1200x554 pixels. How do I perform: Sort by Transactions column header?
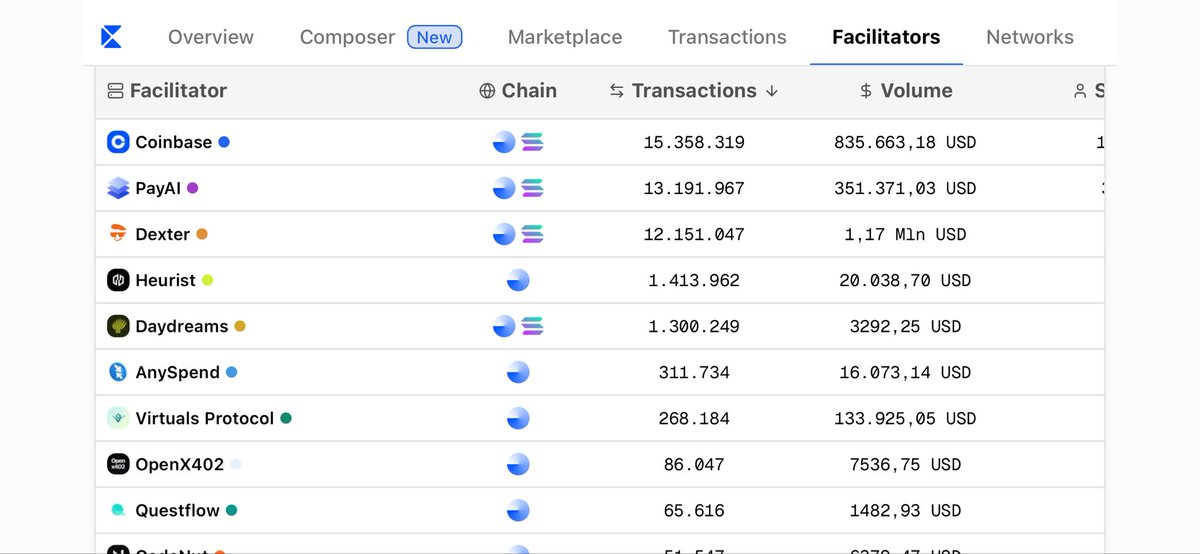click(694, 91)
